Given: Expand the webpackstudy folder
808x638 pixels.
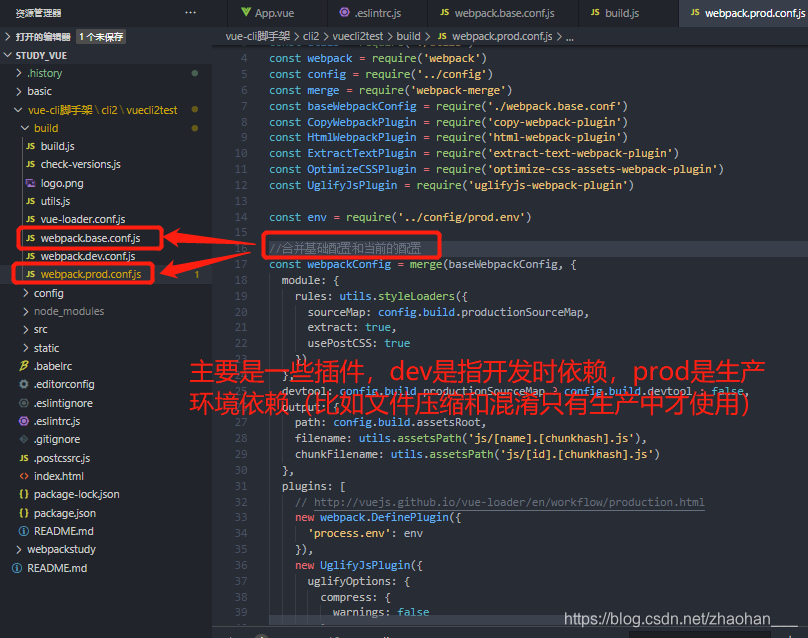Looking at the screenshot, I should pyautogui.click(x=19, y=549).
